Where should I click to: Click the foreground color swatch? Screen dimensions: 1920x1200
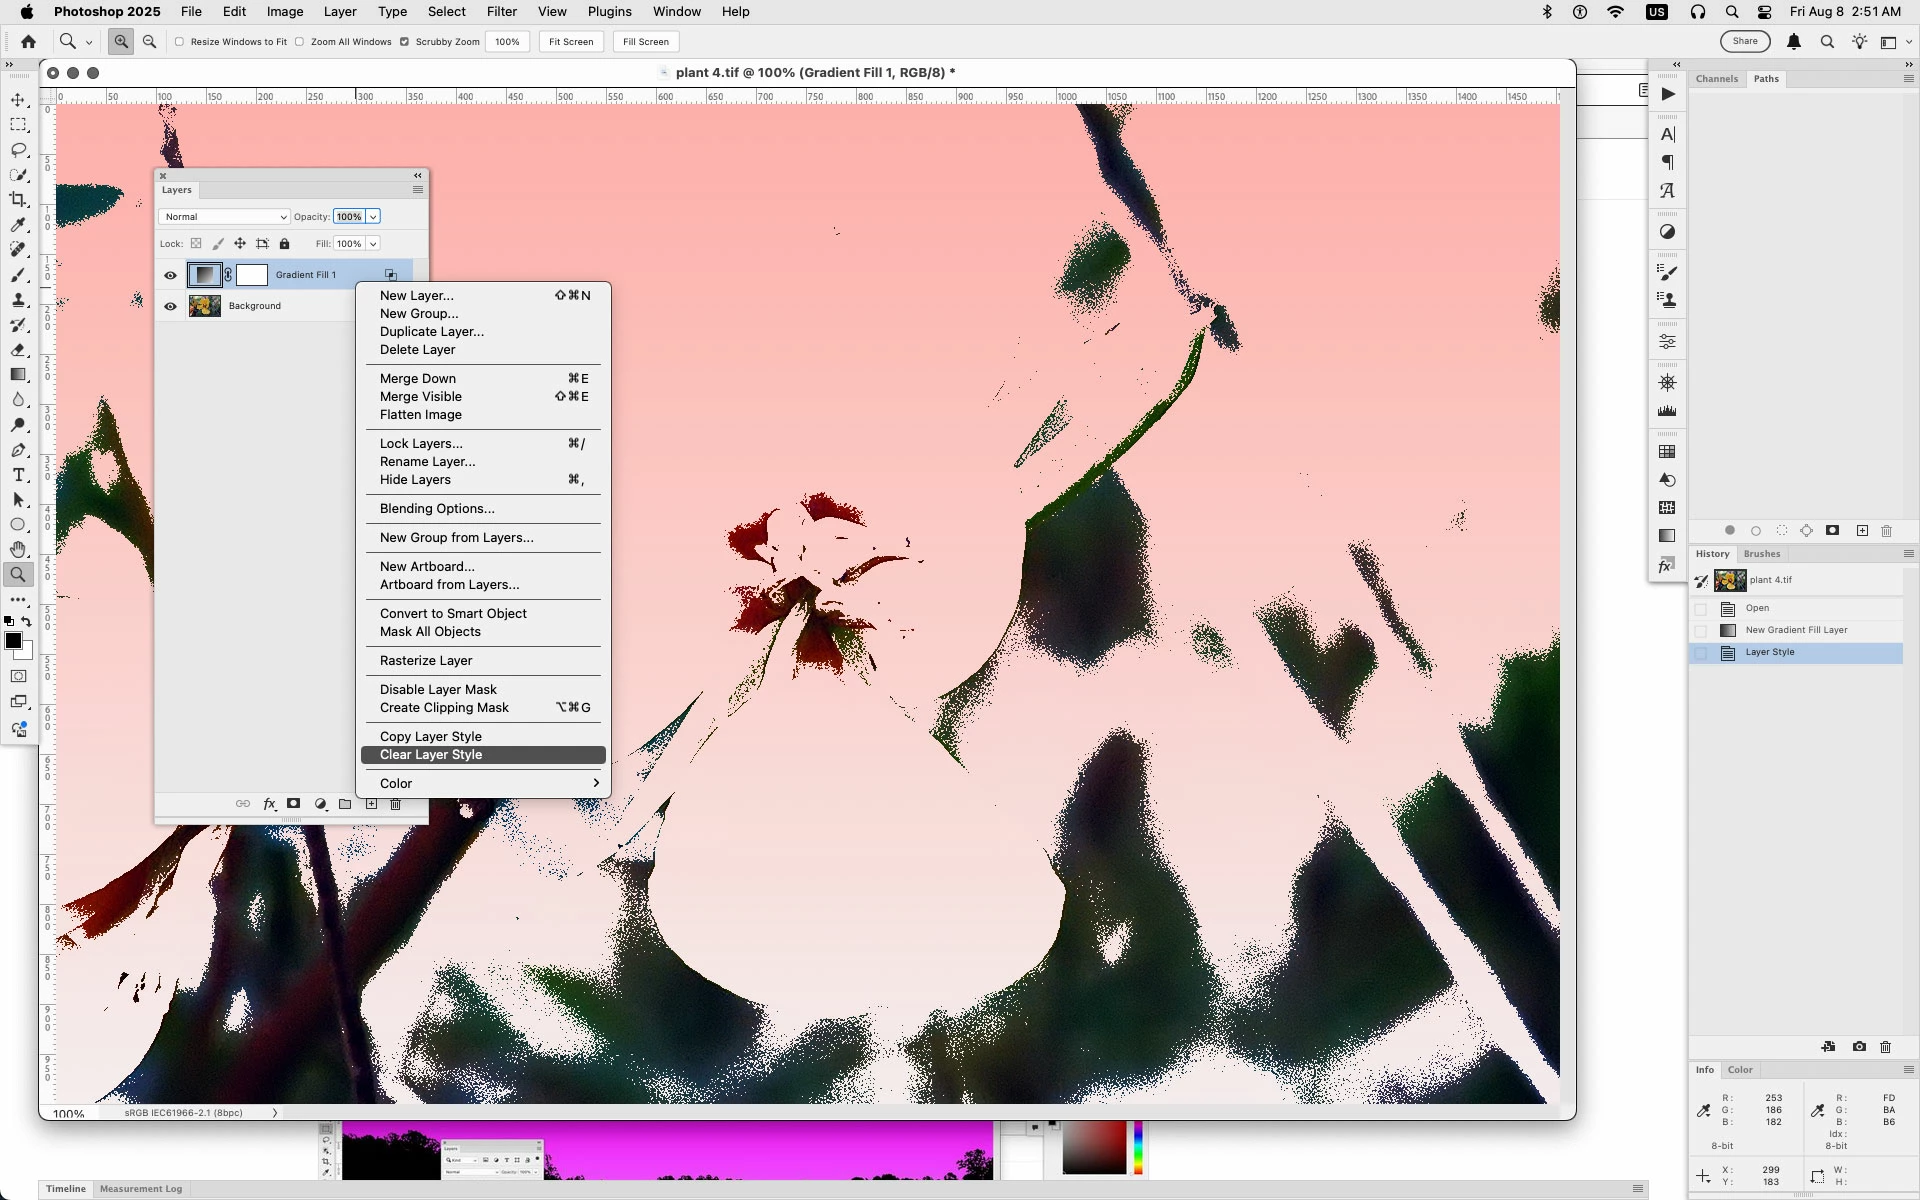coord(13,641)
